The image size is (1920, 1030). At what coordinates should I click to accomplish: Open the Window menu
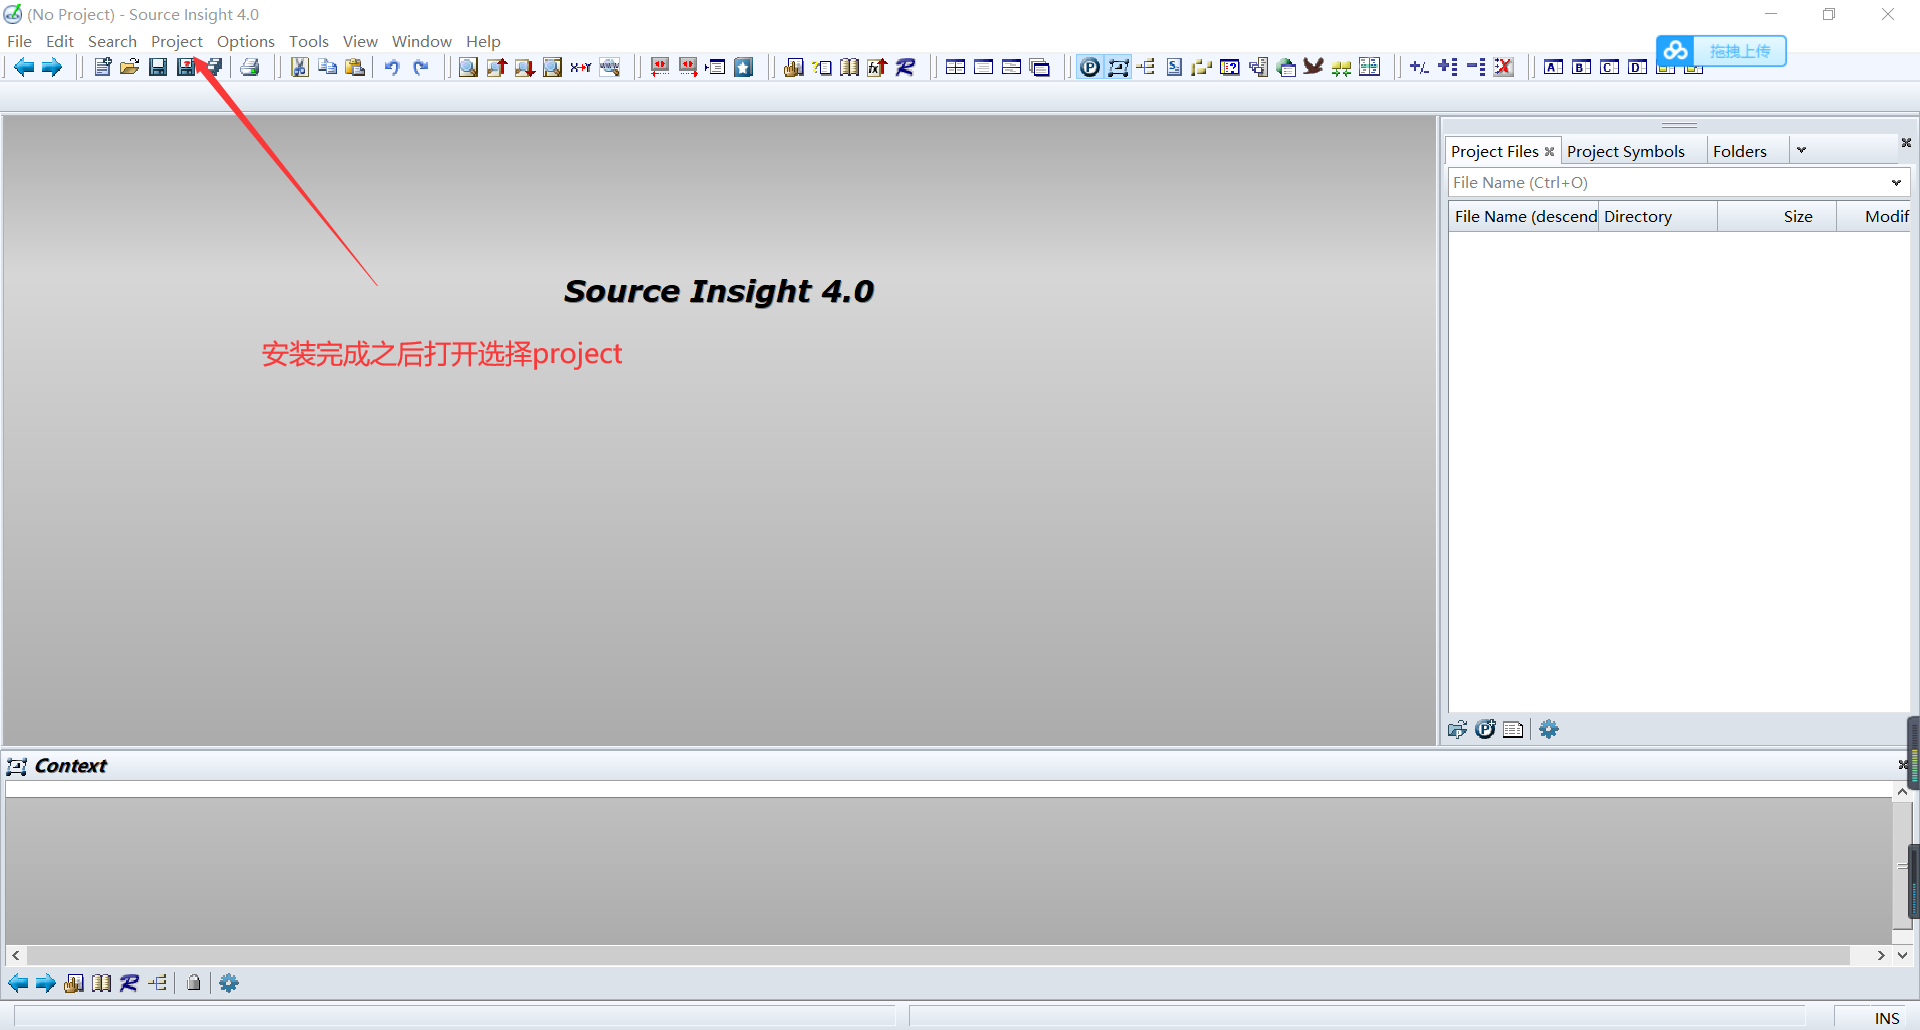[422, 41]
